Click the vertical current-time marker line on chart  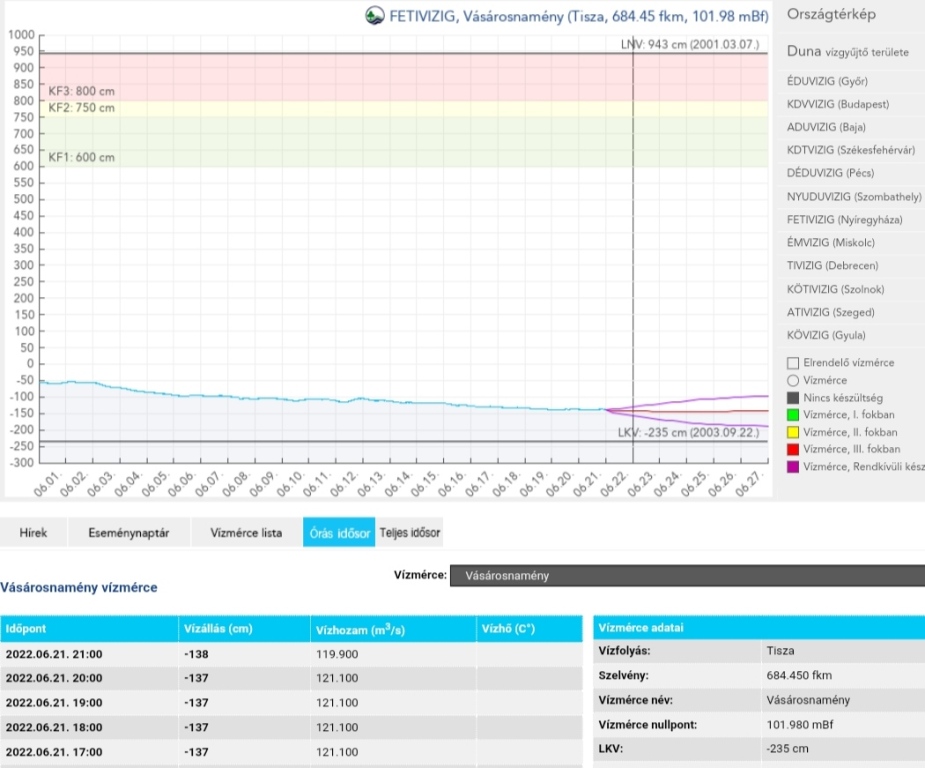(x=633, y=250)
